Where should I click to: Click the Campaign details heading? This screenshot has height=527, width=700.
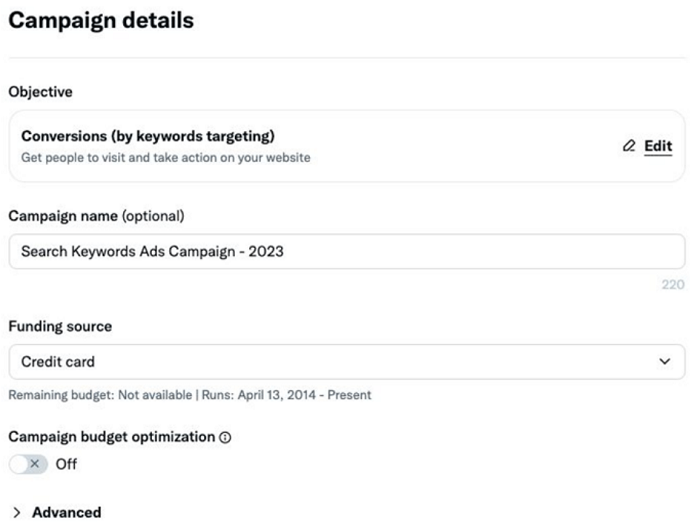(x=101, y=21)
